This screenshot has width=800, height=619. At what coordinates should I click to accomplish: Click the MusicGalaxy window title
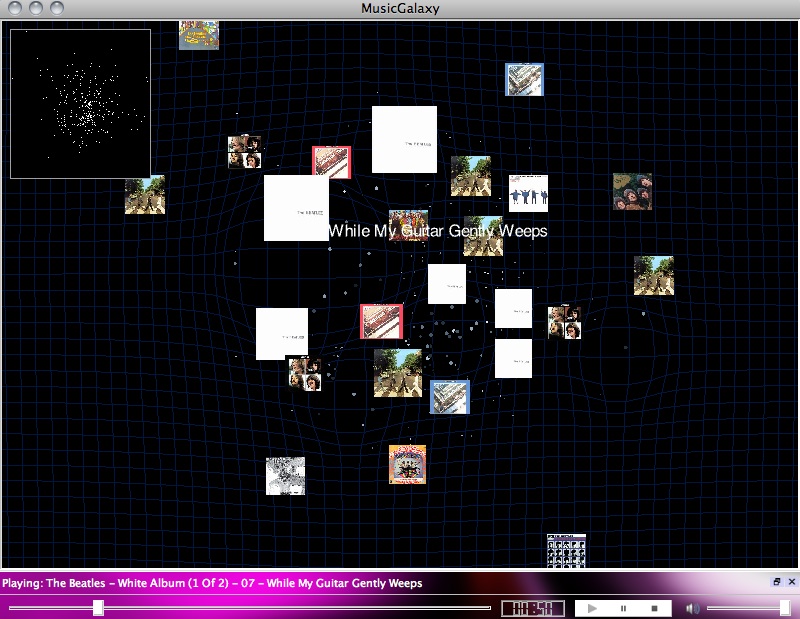click(x=400, y=8)
